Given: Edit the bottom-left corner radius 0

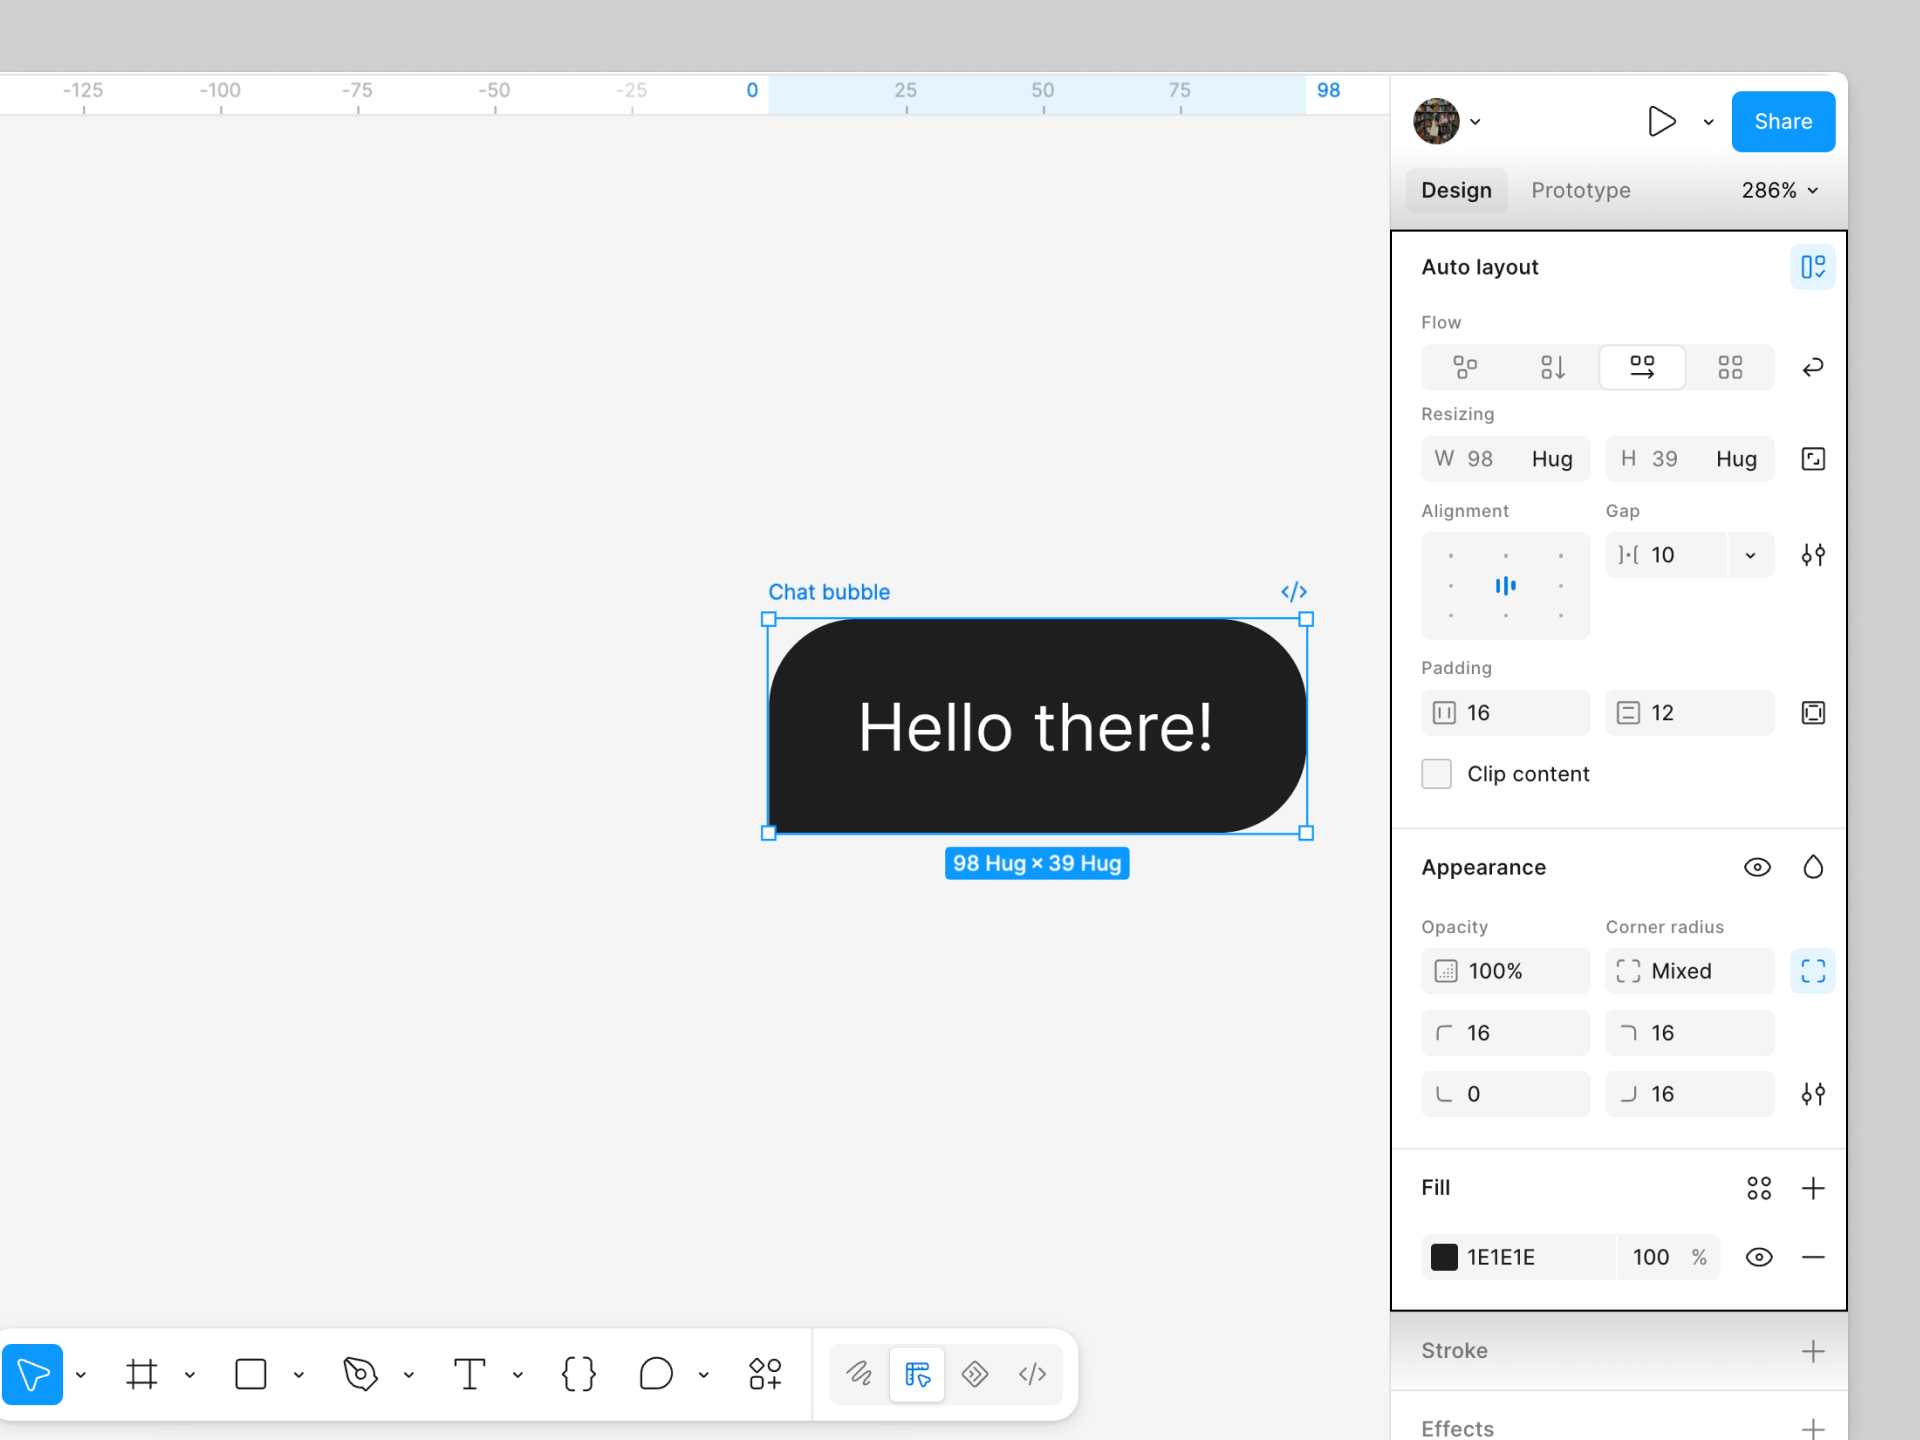Looking at the screenshot, I should tap(1505, 1094).
